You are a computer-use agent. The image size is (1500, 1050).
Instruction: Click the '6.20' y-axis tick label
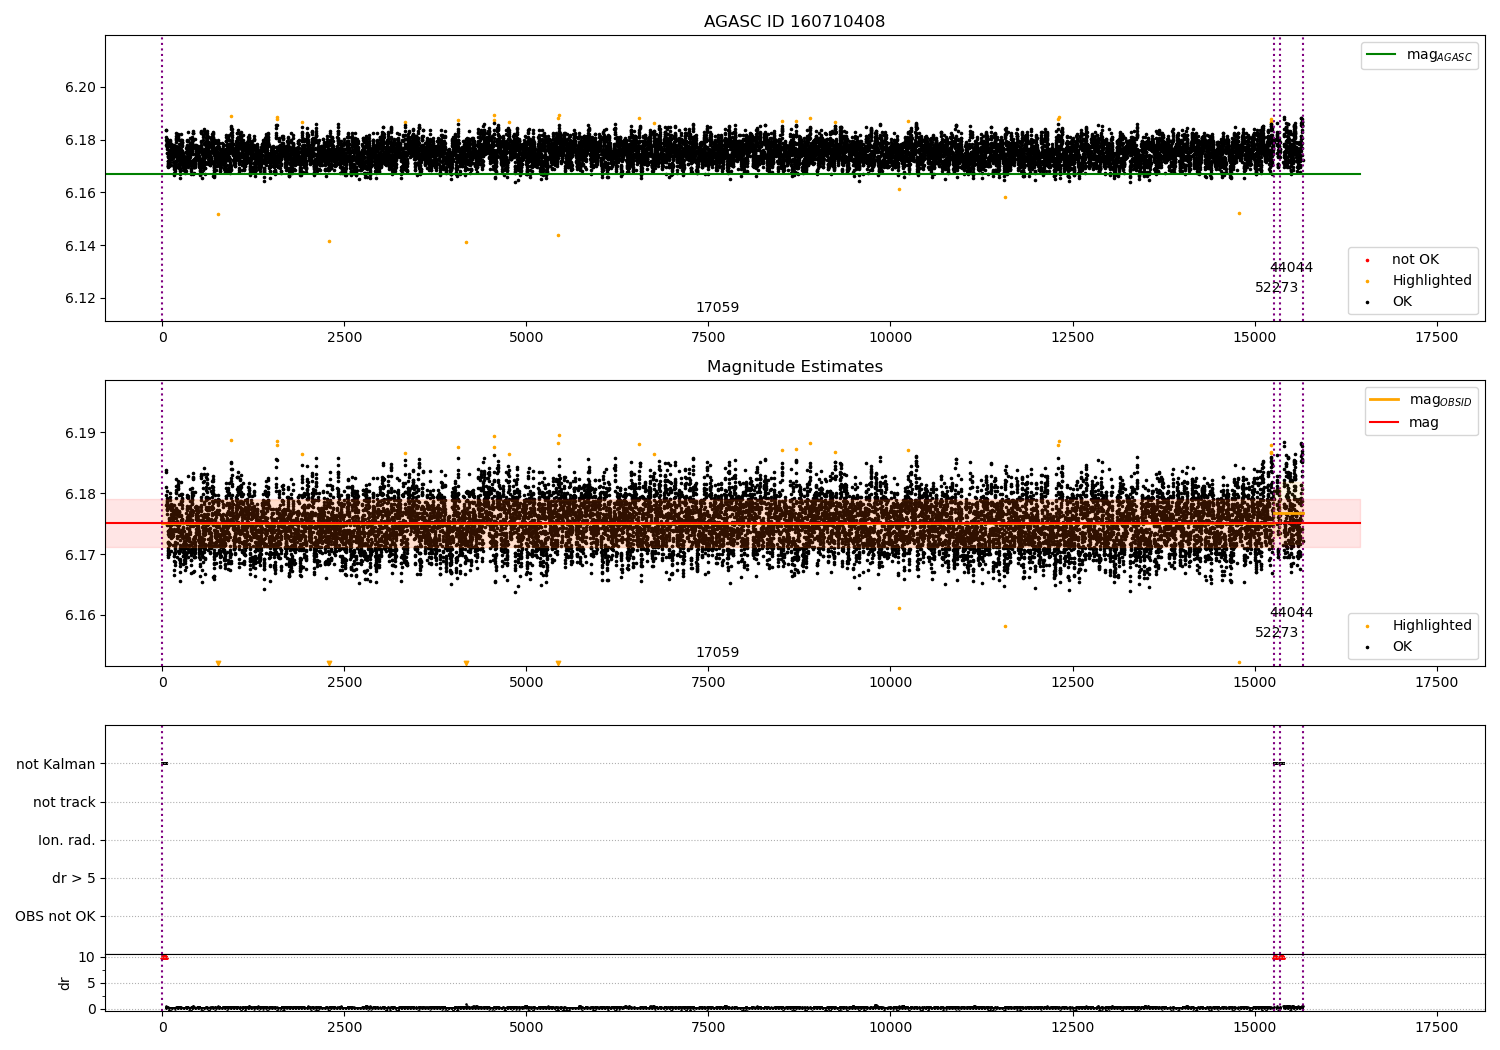[x=81, y=88]
